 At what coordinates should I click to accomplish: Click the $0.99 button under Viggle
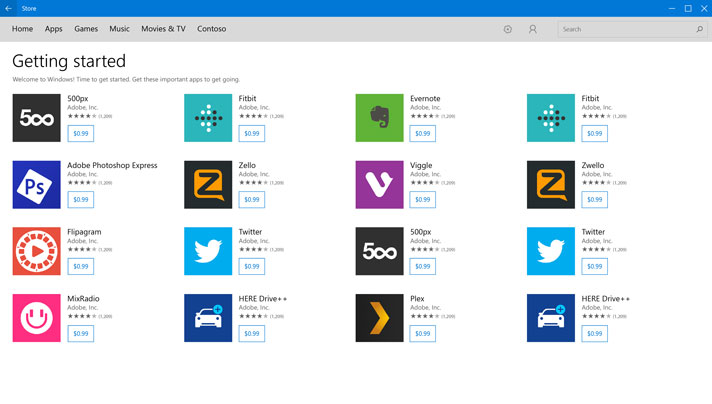tap(423, 200)
